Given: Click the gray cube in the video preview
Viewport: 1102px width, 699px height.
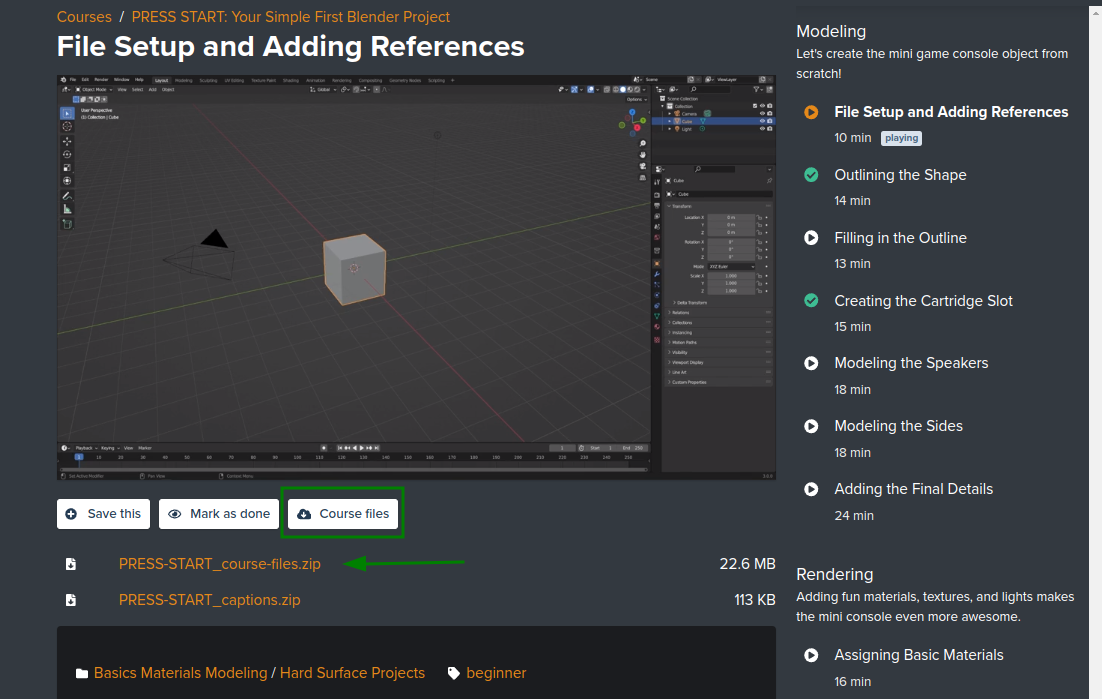Looking at the screenshot, I should pyautogui.click(x=353, y=268).
